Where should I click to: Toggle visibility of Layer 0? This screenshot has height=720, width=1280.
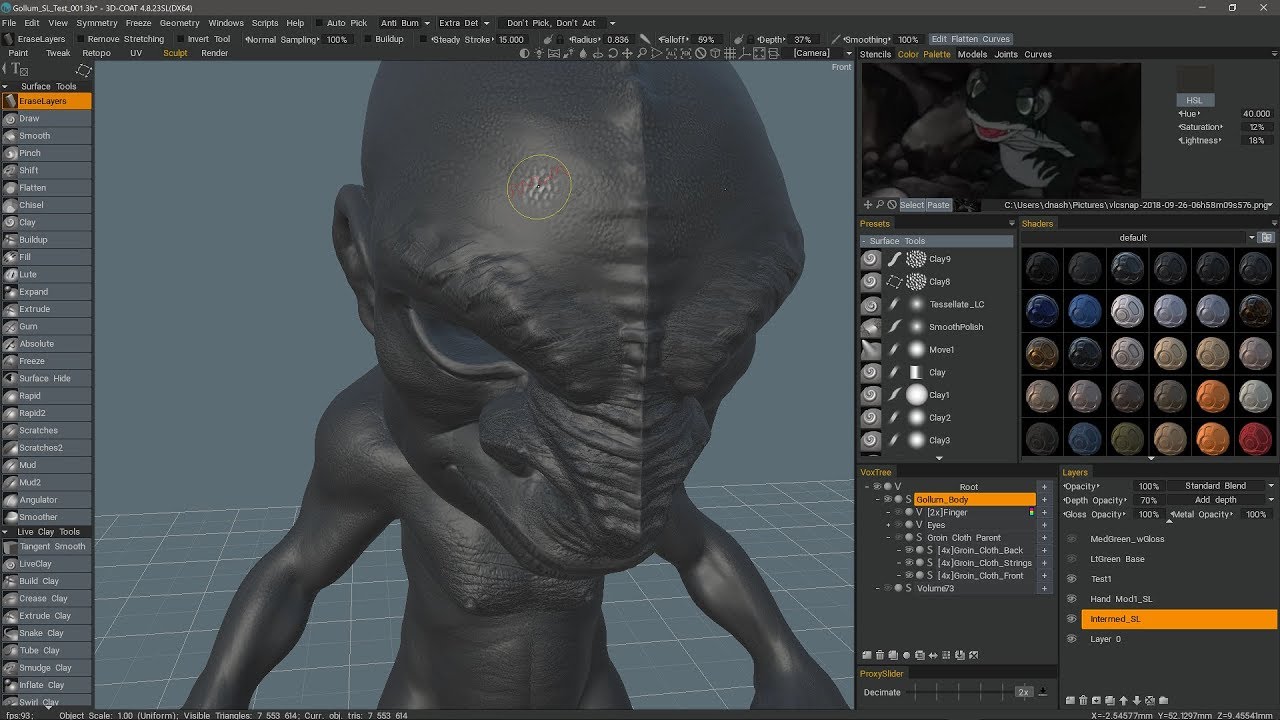point(1071,639)
